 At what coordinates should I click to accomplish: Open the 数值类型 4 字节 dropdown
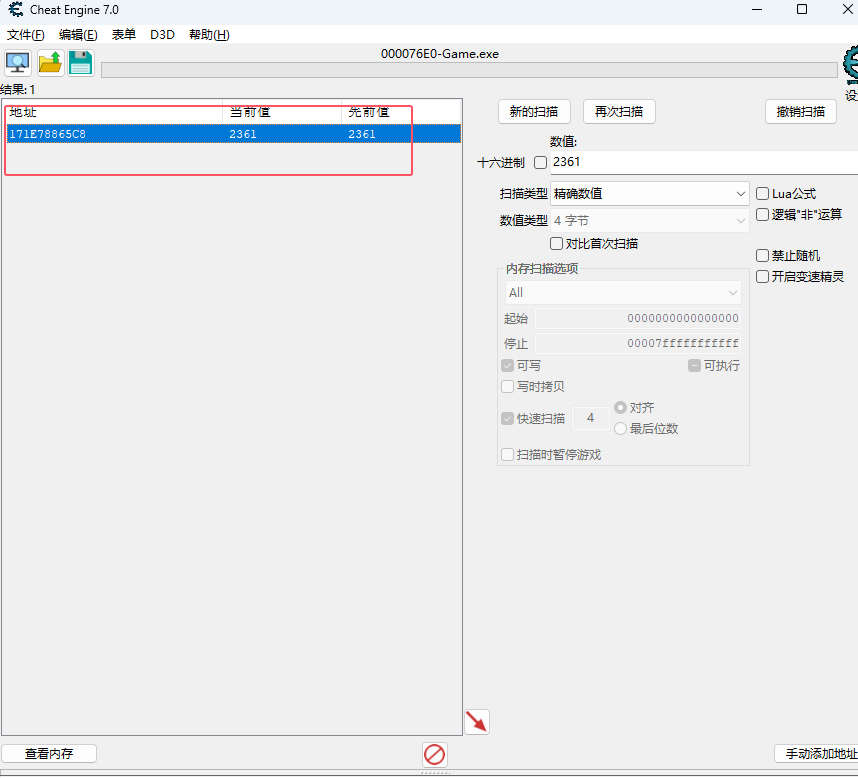pos(650,220)
